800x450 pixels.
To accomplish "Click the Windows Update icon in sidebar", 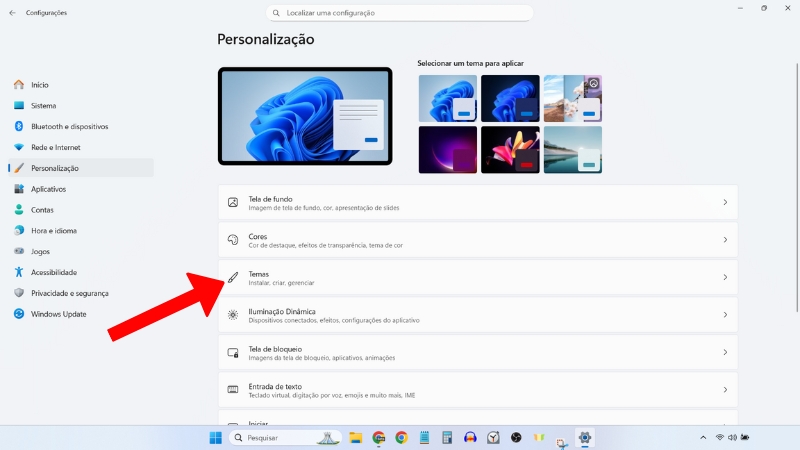I will tap(19, 314).
